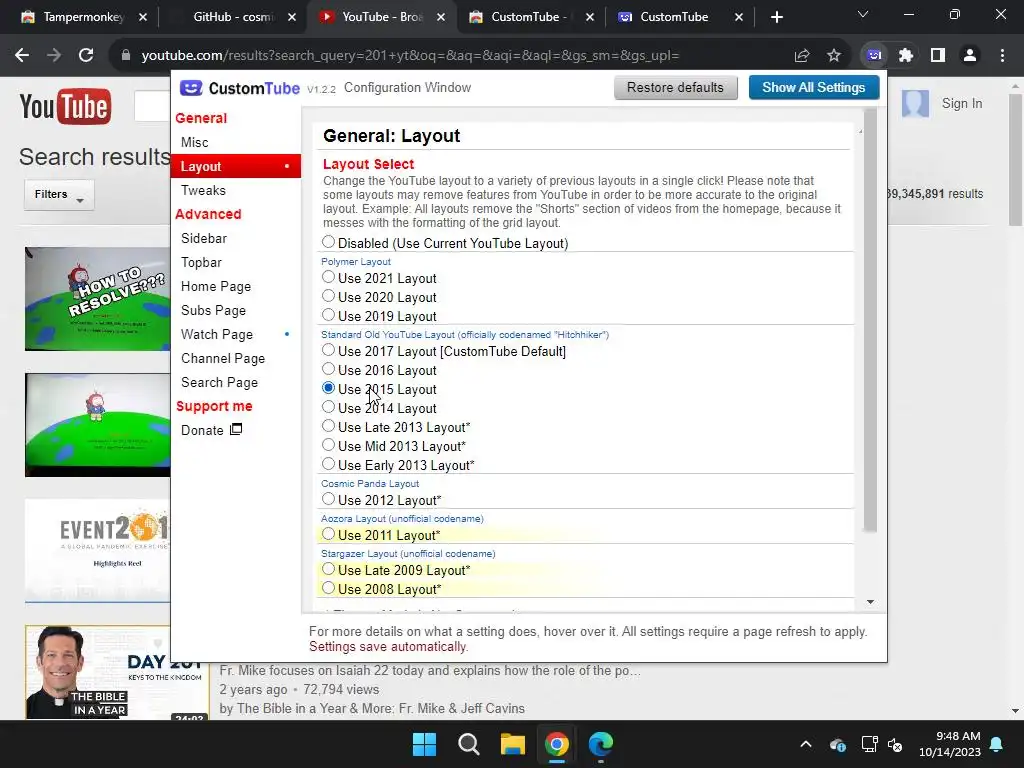Switch to the GitHub browser tab

tap(231, 17)
